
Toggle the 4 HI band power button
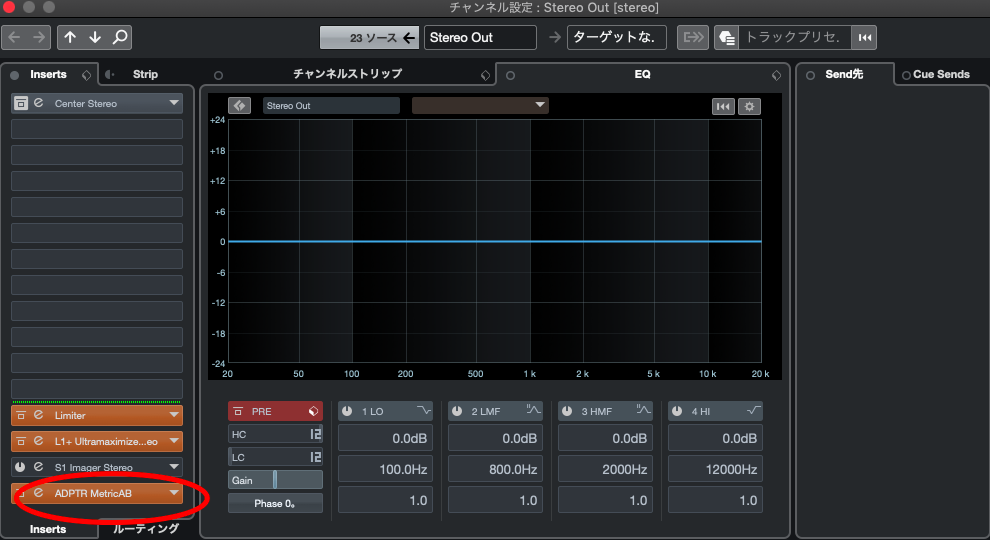(677, 411)
